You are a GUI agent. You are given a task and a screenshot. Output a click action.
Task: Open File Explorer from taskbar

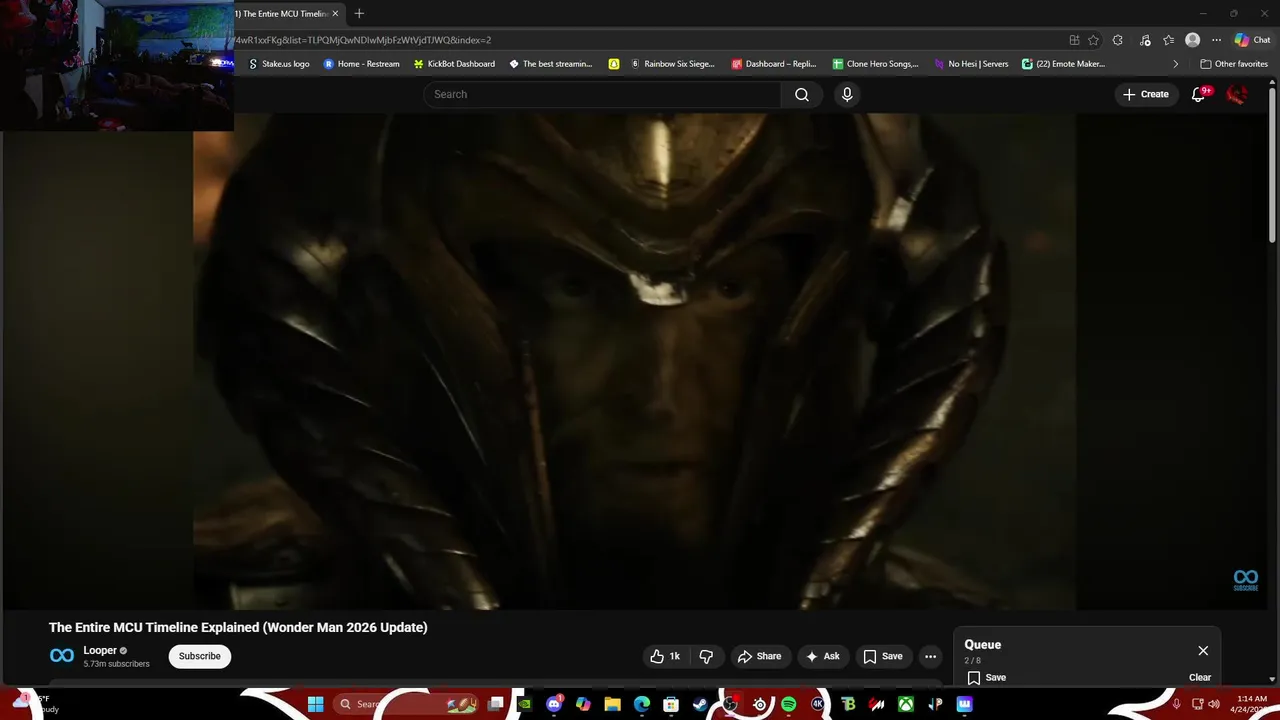point(612,704)
